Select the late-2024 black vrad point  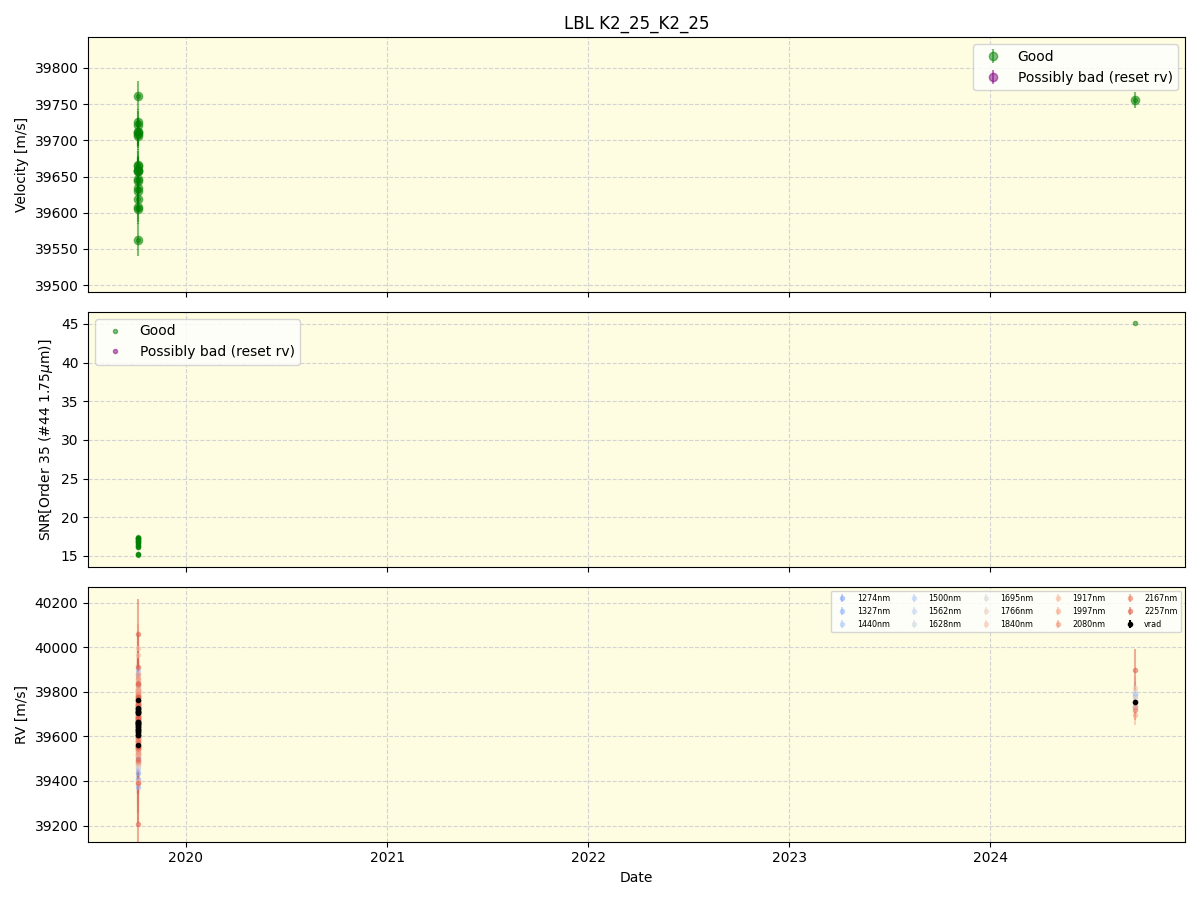tap(1135, 702)
